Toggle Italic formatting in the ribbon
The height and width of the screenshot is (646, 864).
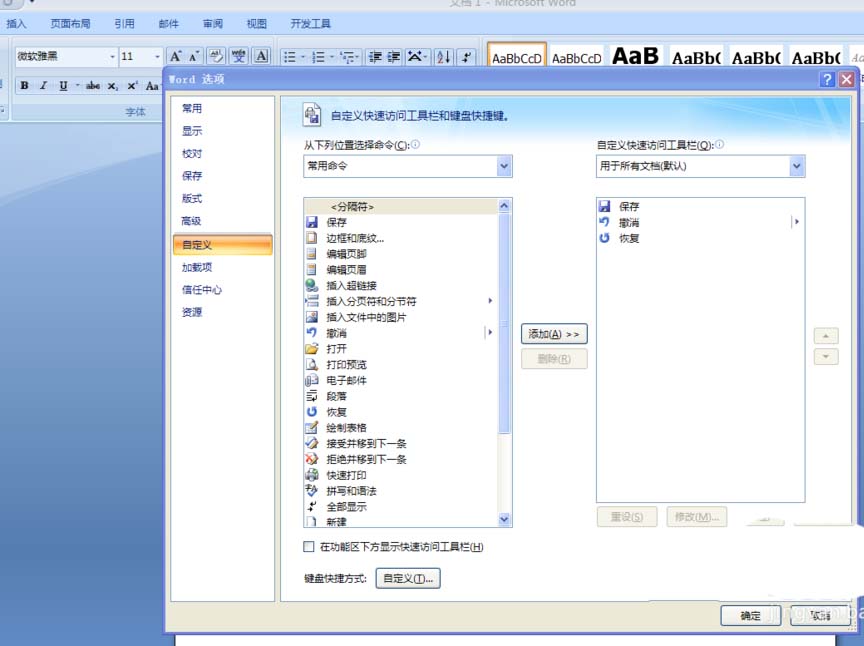pyautogui.click(x=44, y=85)
